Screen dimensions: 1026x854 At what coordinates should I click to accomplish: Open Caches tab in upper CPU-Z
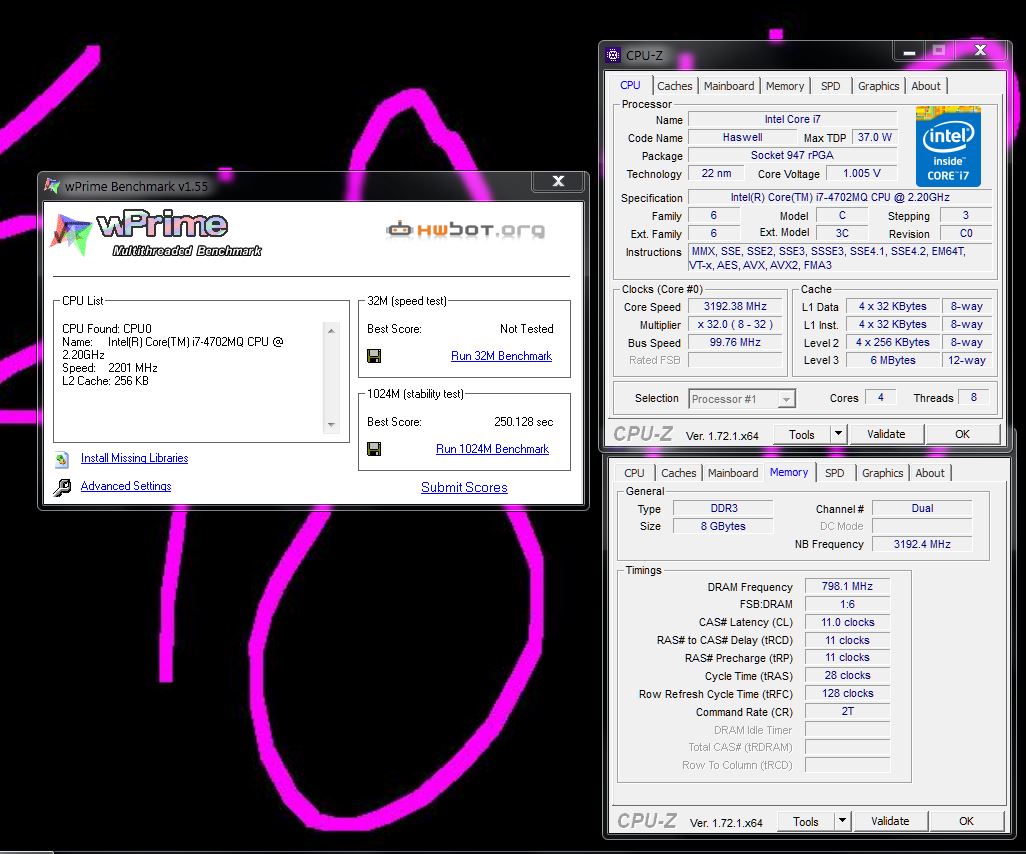click(x=675, y=86)
